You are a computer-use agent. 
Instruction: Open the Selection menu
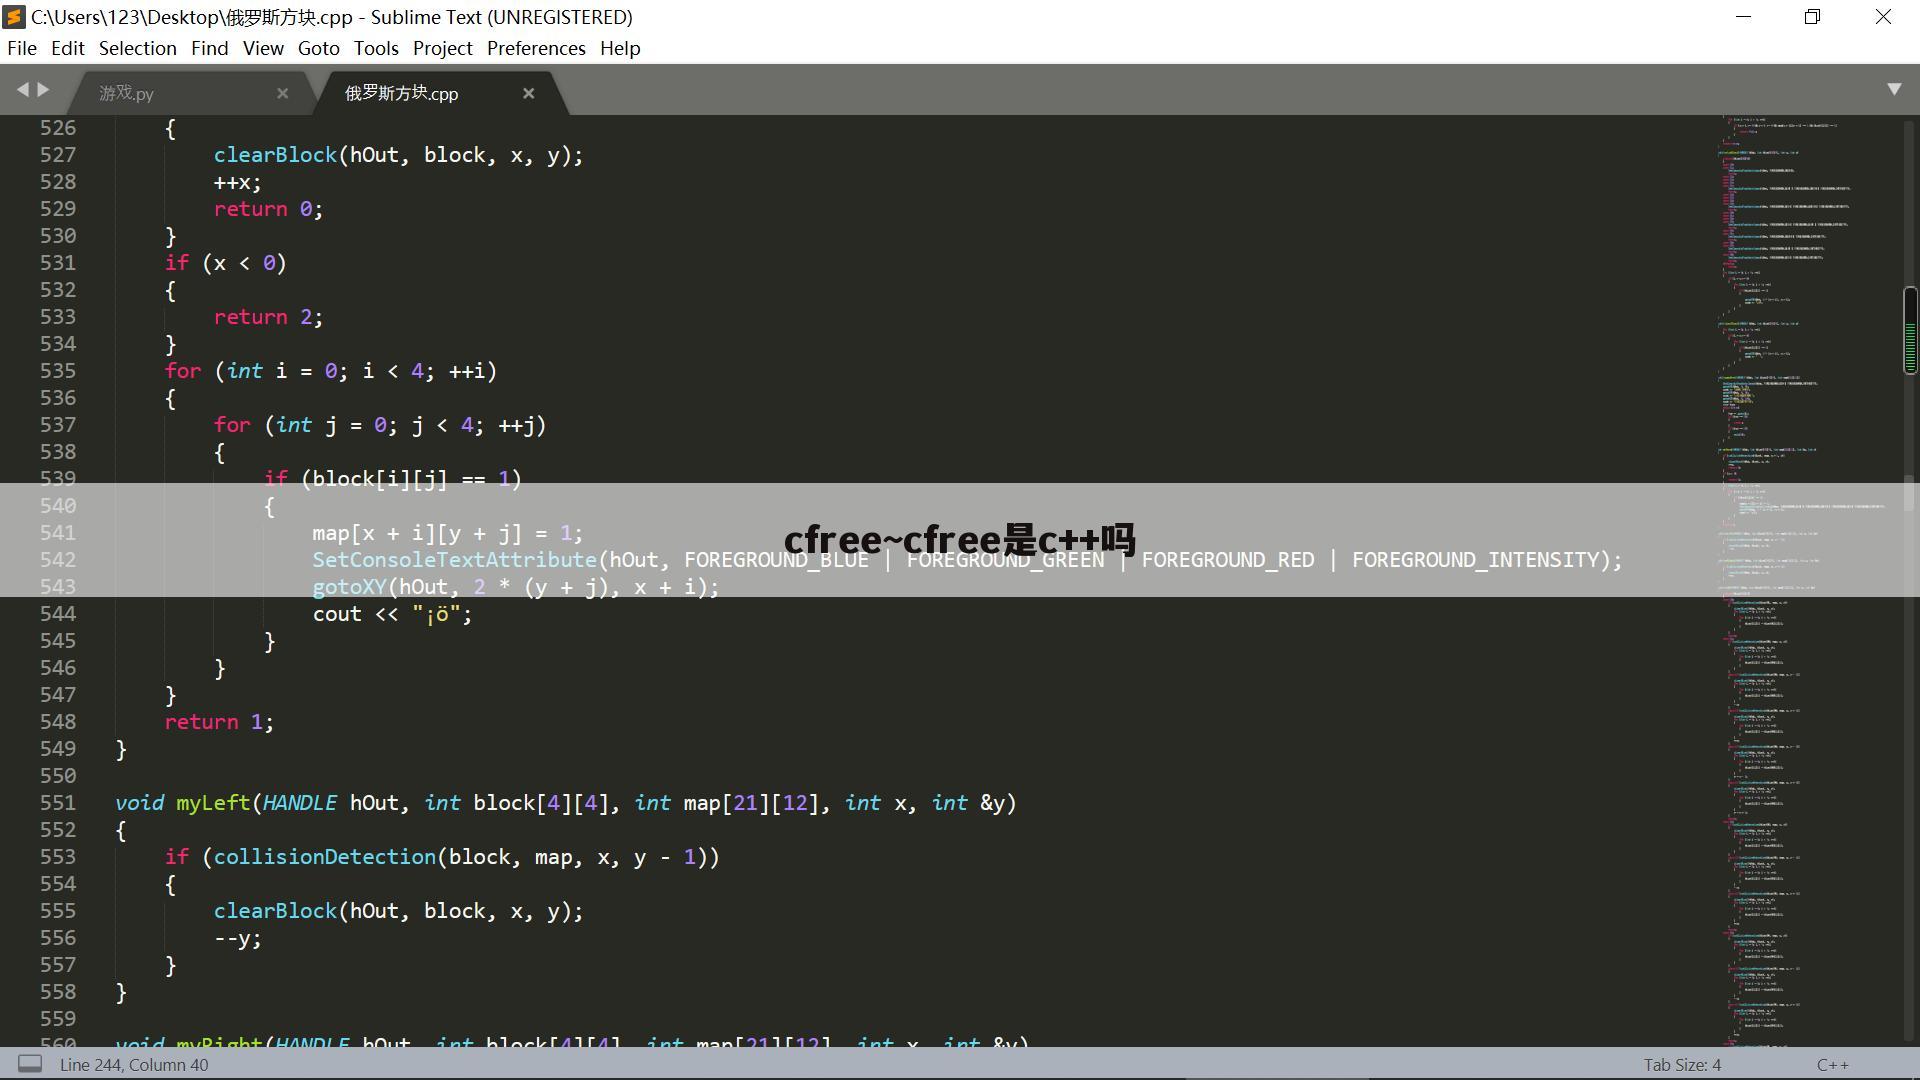[137, 48]
